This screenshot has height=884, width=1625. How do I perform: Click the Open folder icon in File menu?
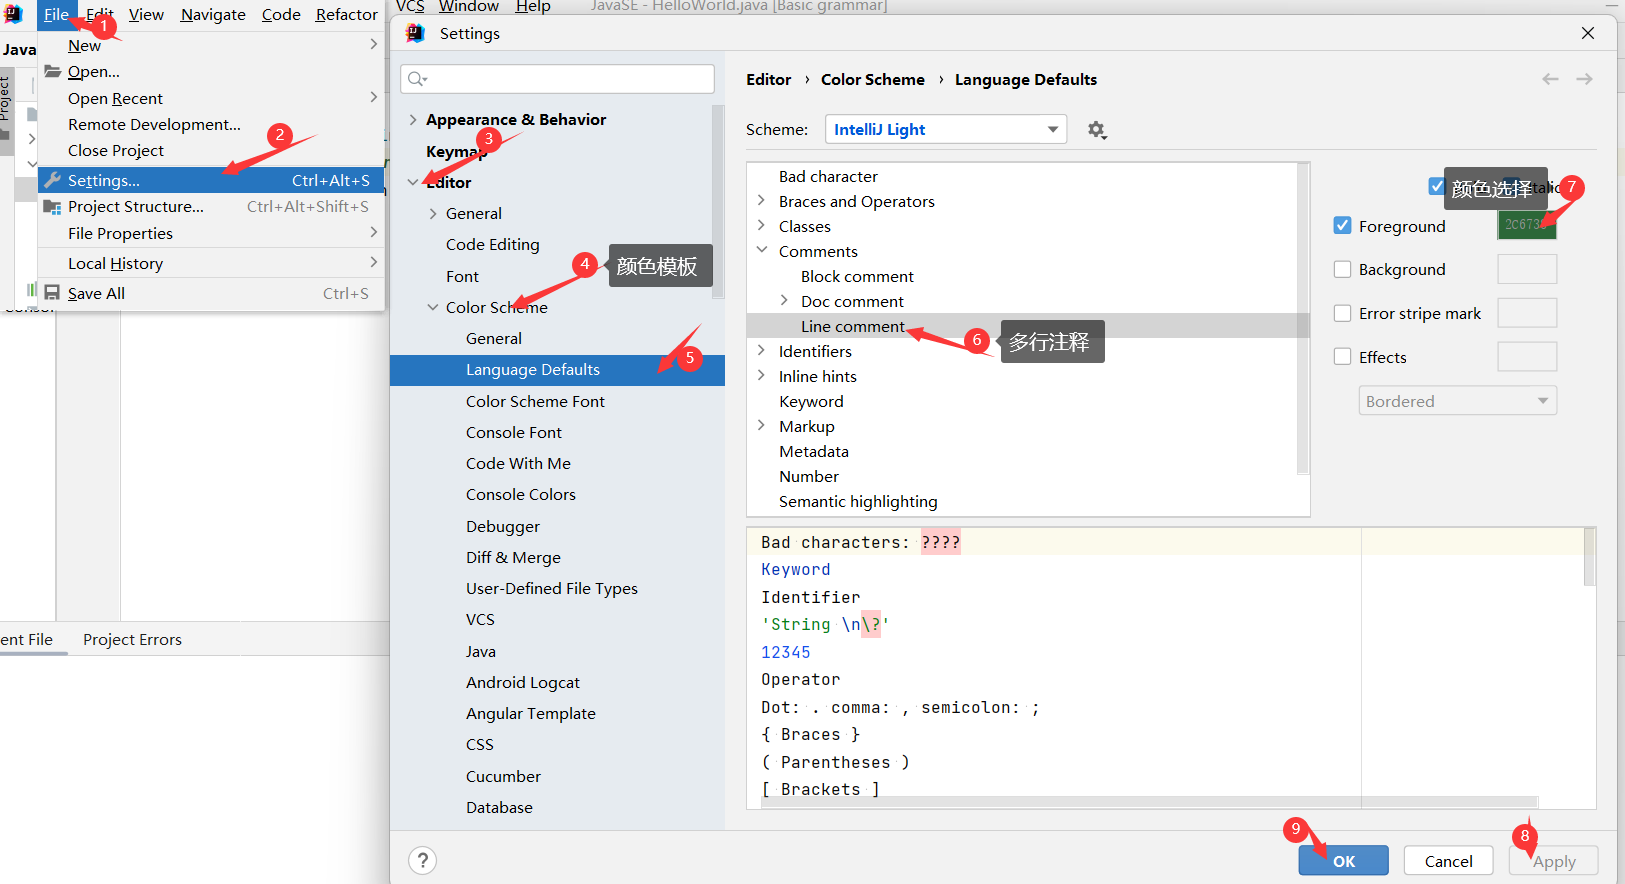click(53, 71)
